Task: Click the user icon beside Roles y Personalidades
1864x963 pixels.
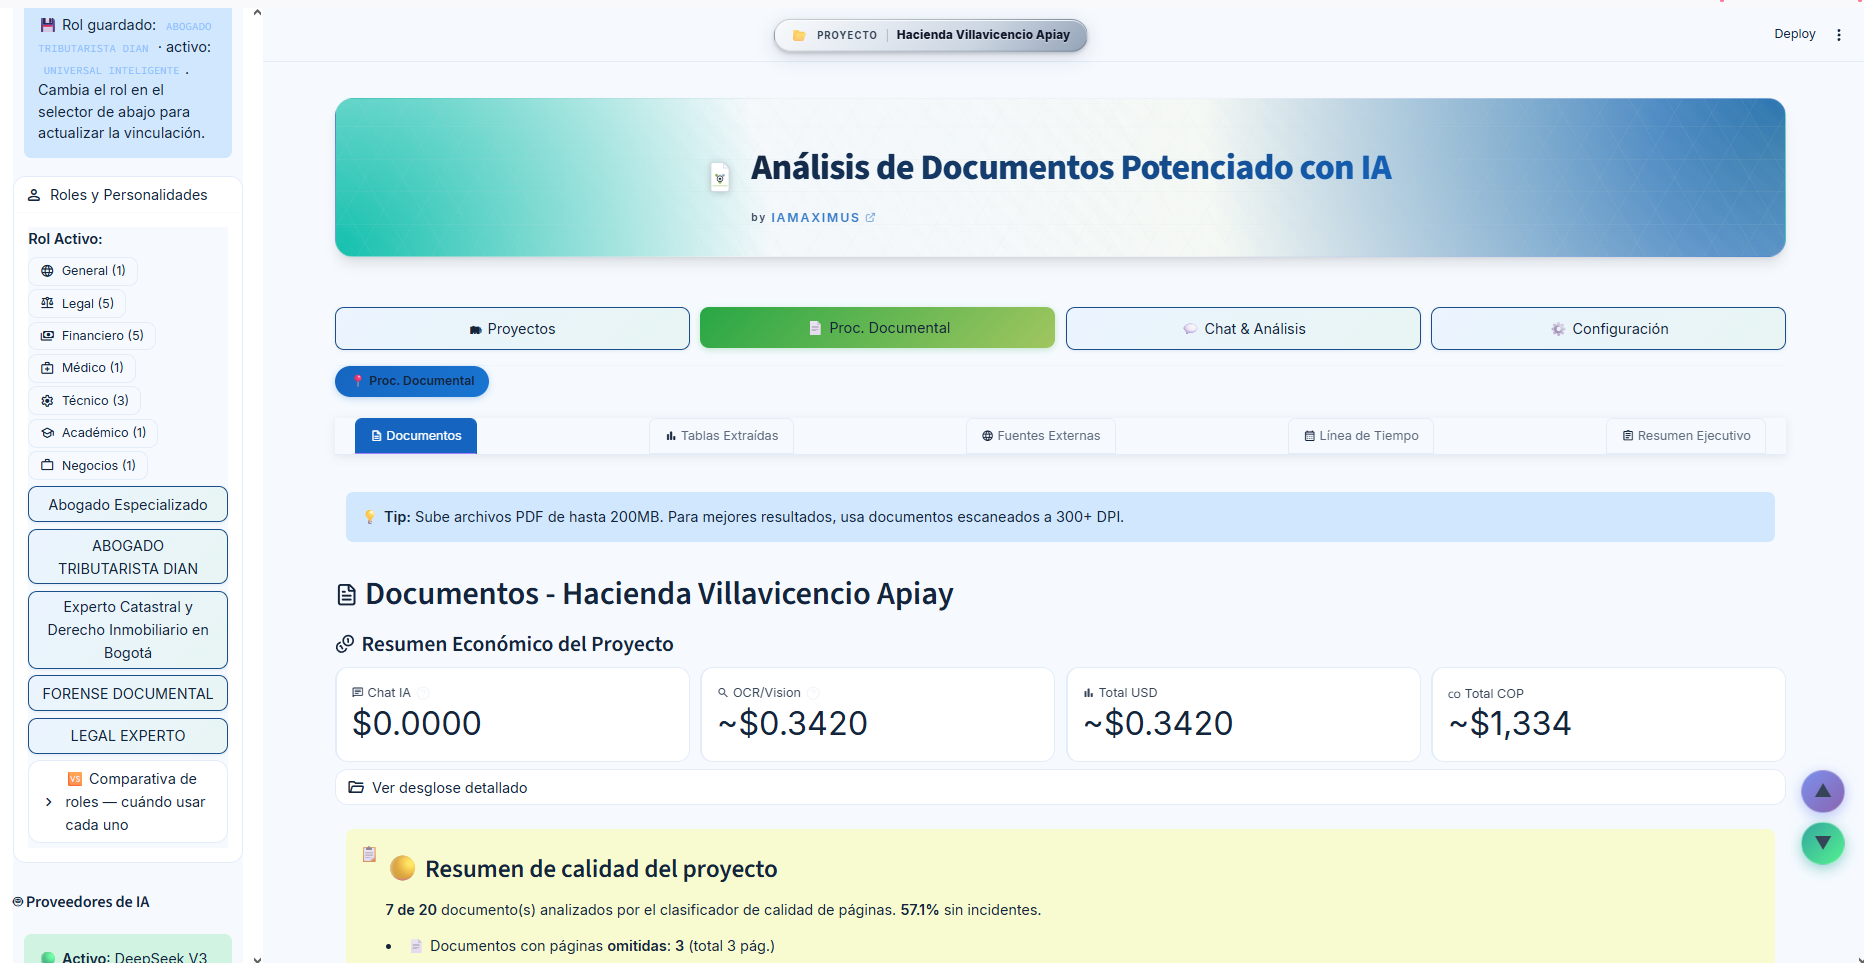Action: click(34, 195)
